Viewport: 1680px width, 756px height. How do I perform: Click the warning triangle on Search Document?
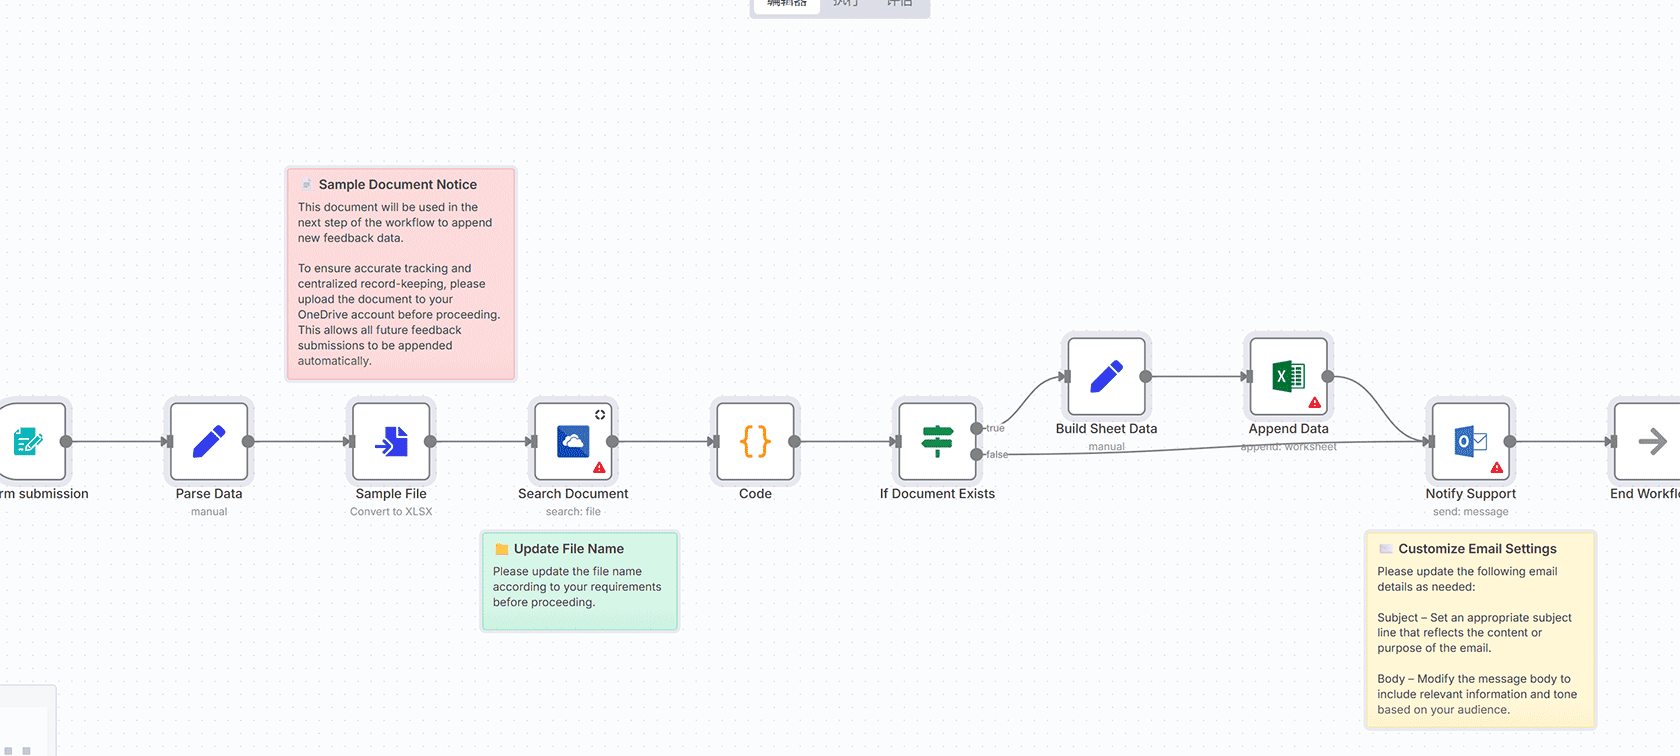tap(599, 468)
